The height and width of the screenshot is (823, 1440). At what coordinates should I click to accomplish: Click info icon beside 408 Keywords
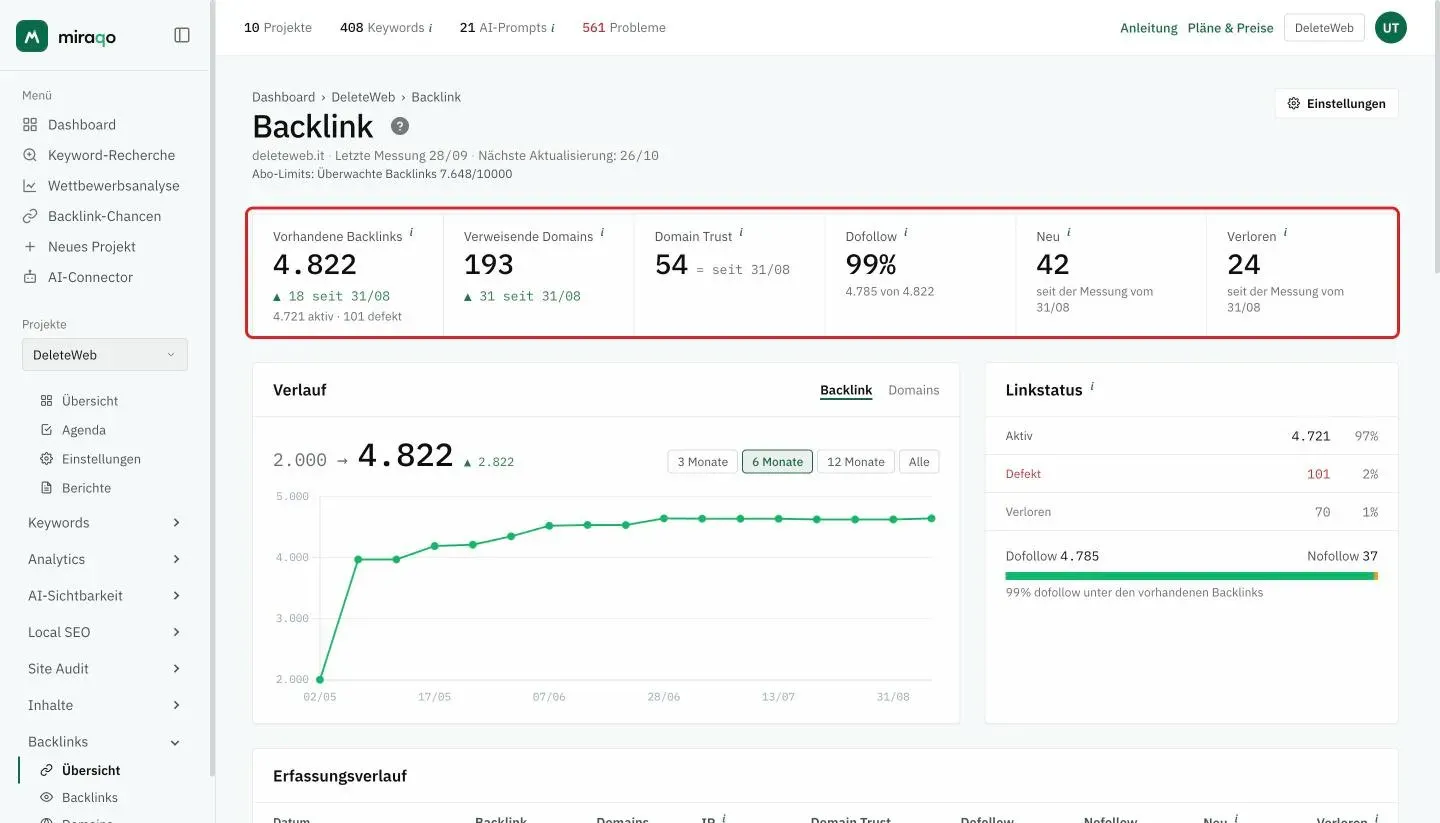pos(430,28)
